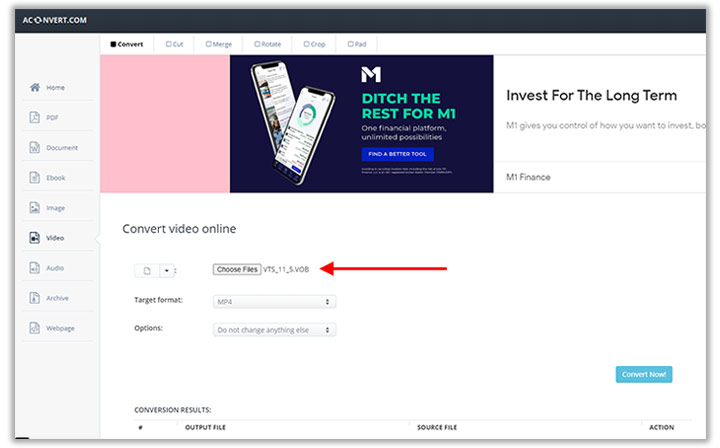Switch to the Cut tab

coord(174,45)
